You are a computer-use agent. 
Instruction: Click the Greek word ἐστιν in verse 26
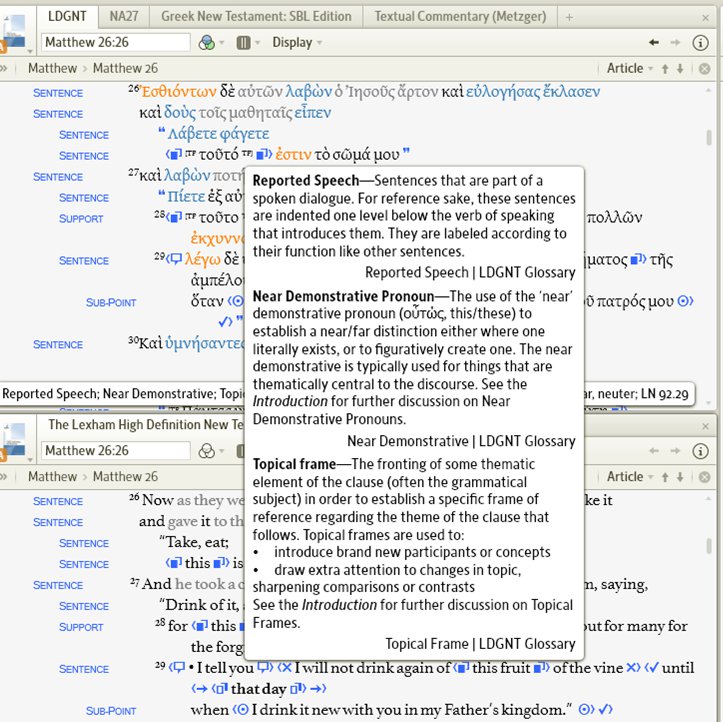tap(293, 154)
